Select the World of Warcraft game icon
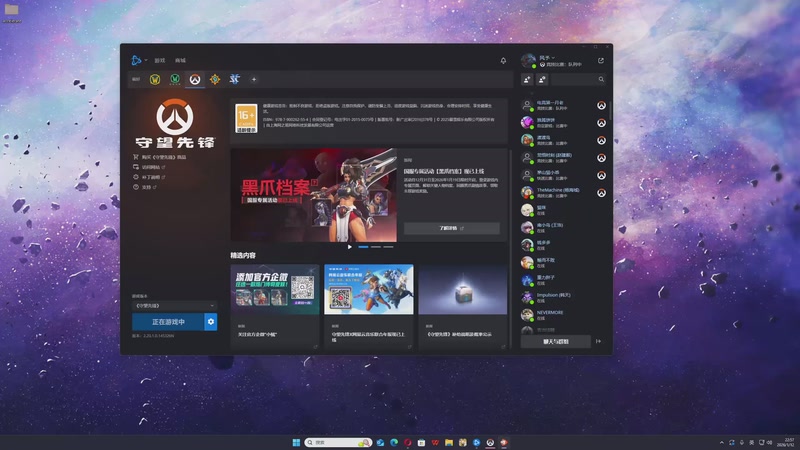The height and width of the screenshot is (450, 800). pos(155,79)
